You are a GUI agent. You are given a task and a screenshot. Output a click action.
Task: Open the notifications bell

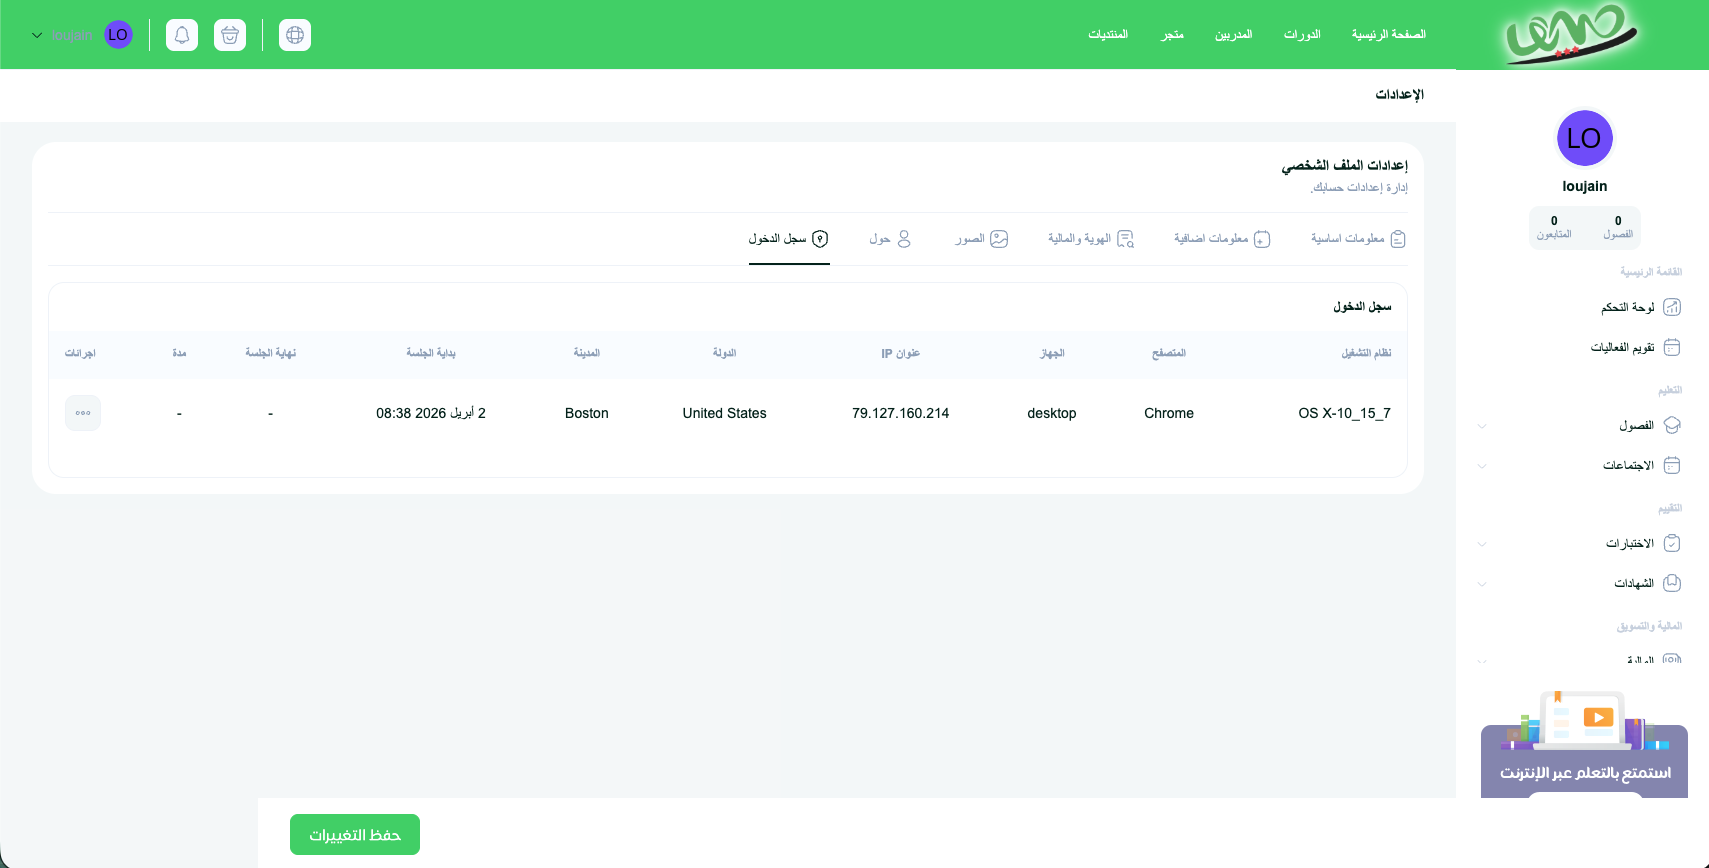pyautogui.click(x=182, y=35)
